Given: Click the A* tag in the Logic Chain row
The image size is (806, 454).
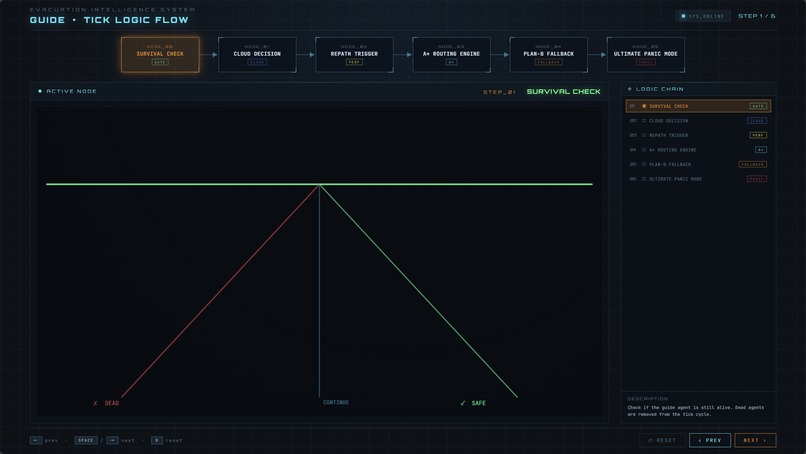Looking at the screenshot, I should click(761, 150).
